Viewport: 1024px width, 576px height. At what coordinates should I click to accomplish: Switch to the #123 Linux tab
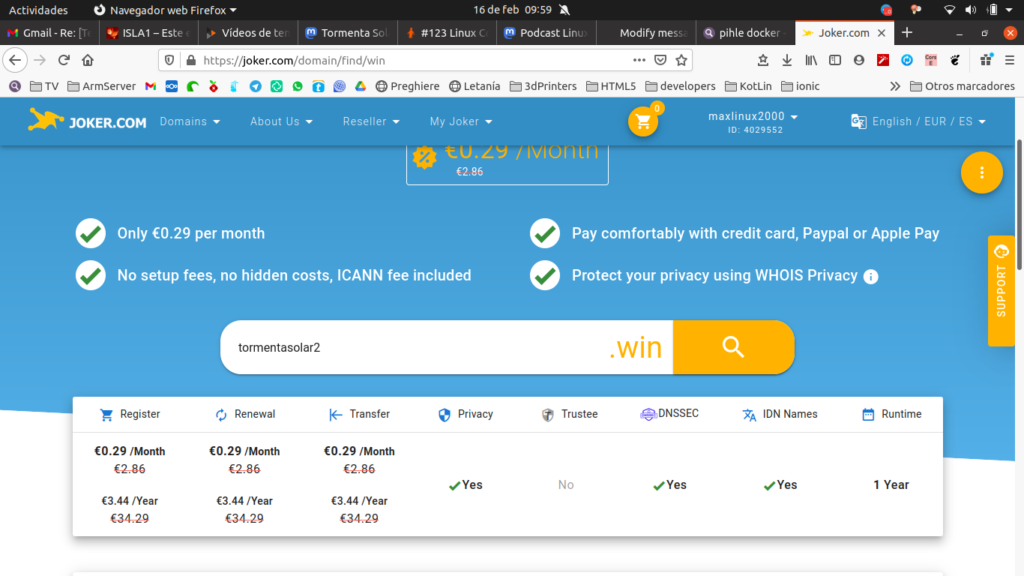tap(446, 33)
